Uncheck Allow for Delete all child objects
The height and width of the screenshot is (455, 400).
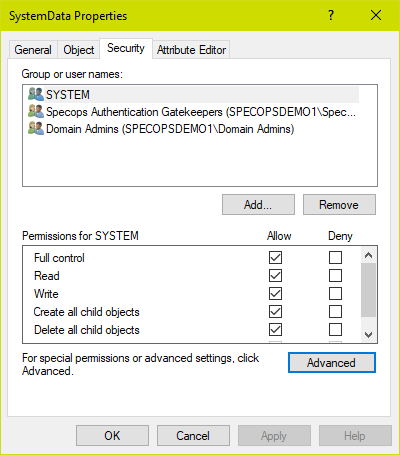tap(275, 330)
